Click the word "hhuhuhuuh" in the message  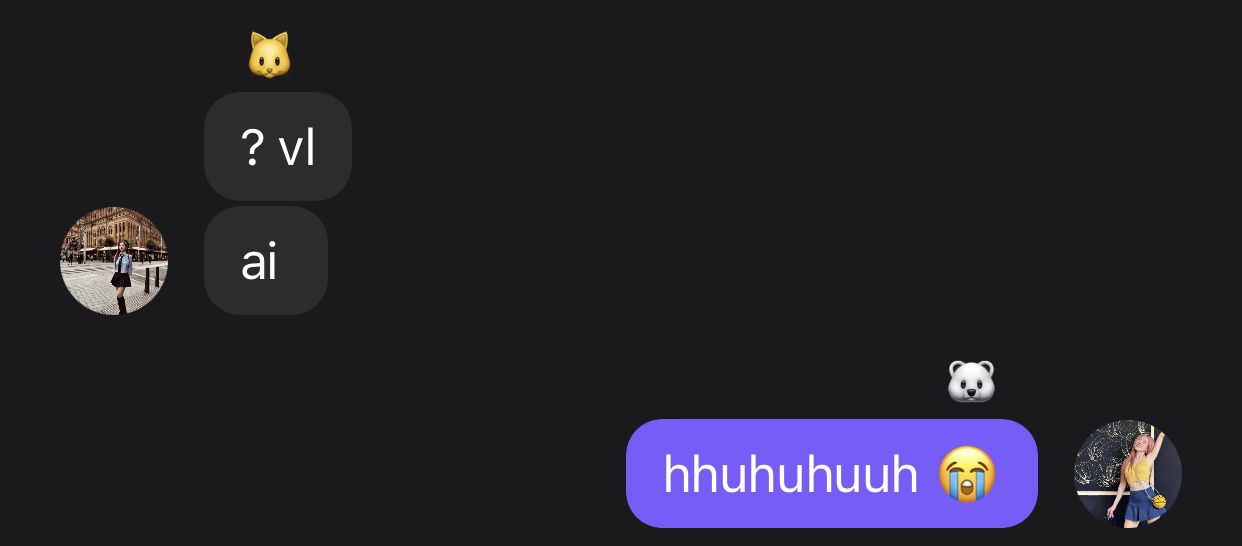791,474
